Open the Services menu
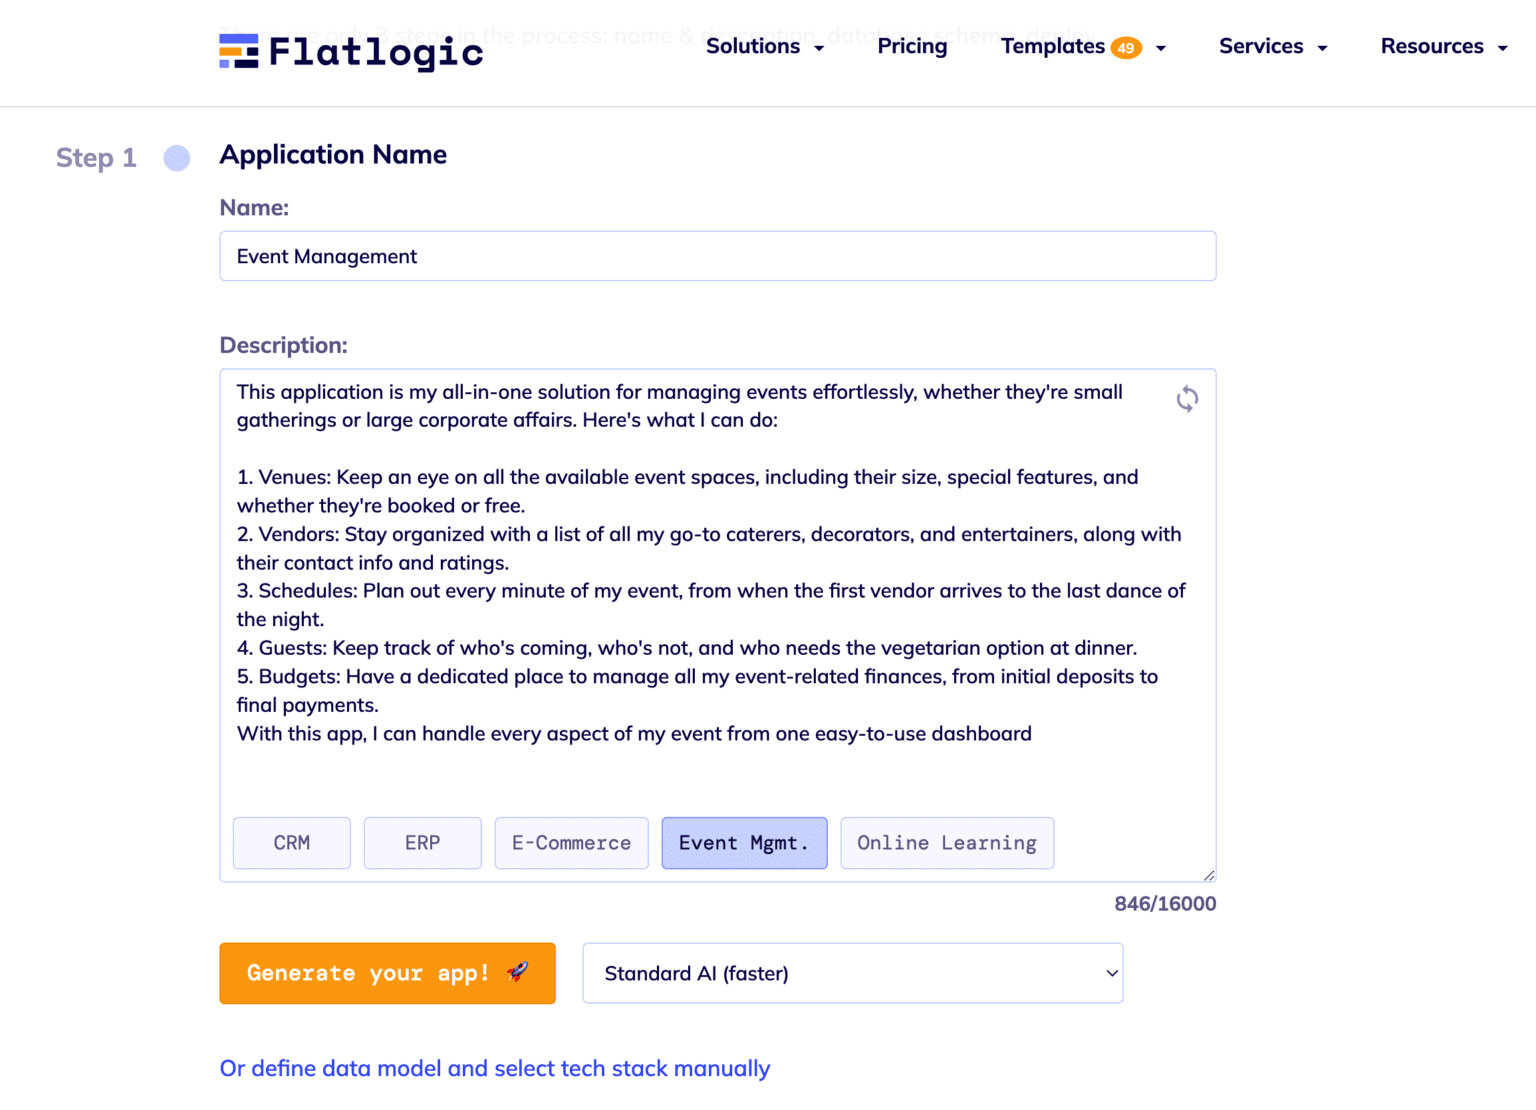 pyautogui.click(x=1261, y=46)
